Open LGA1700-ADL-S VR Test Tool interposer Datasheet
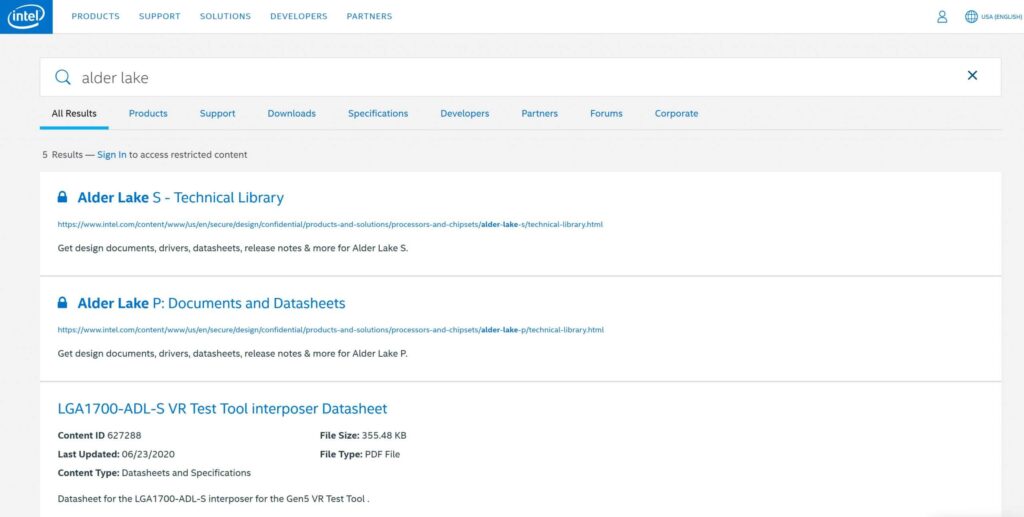Screen dimensions: 1024x517 pyautogui.click(x=222, y=409)
